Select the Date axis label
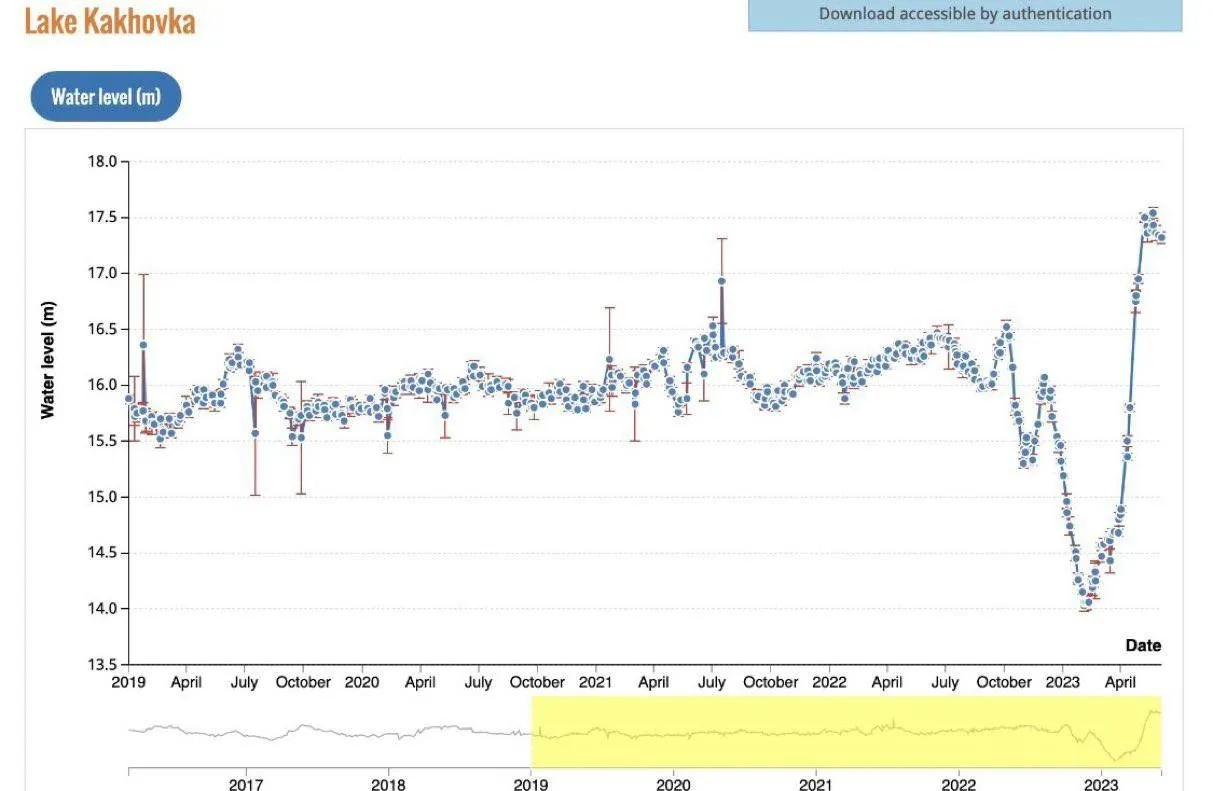1213x791 pixels. 1145,645
